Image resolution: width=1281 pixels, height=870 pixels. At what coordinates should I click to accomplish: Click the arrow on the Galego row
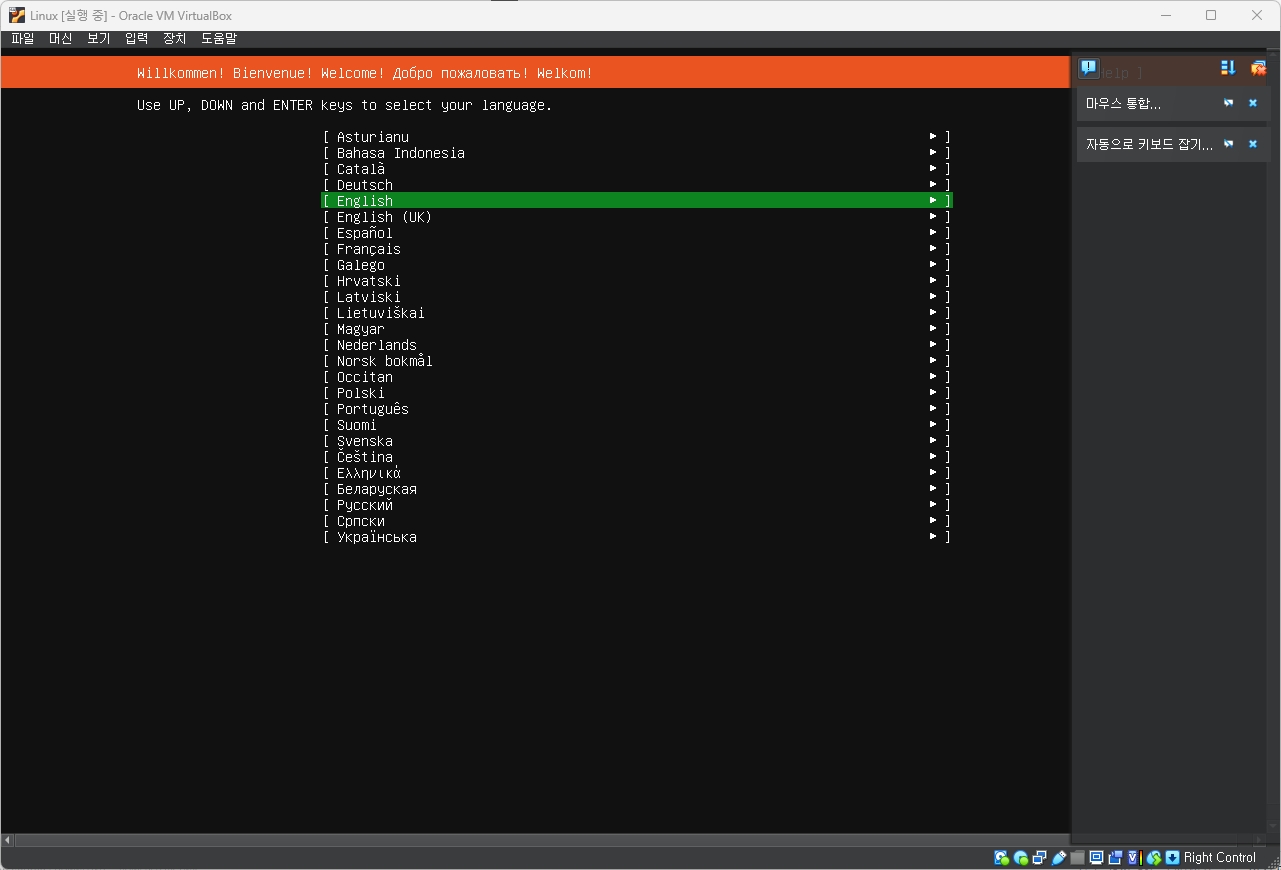933,264
